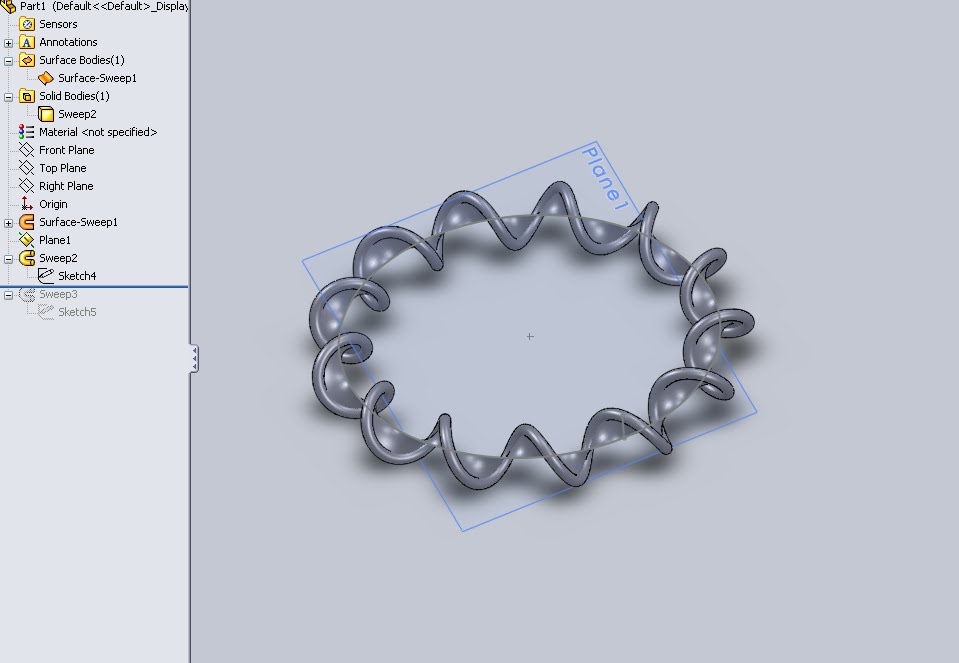The image size is (959, 663).
Task: Collapse the feature tree panel handle
Action: [194, 358]
